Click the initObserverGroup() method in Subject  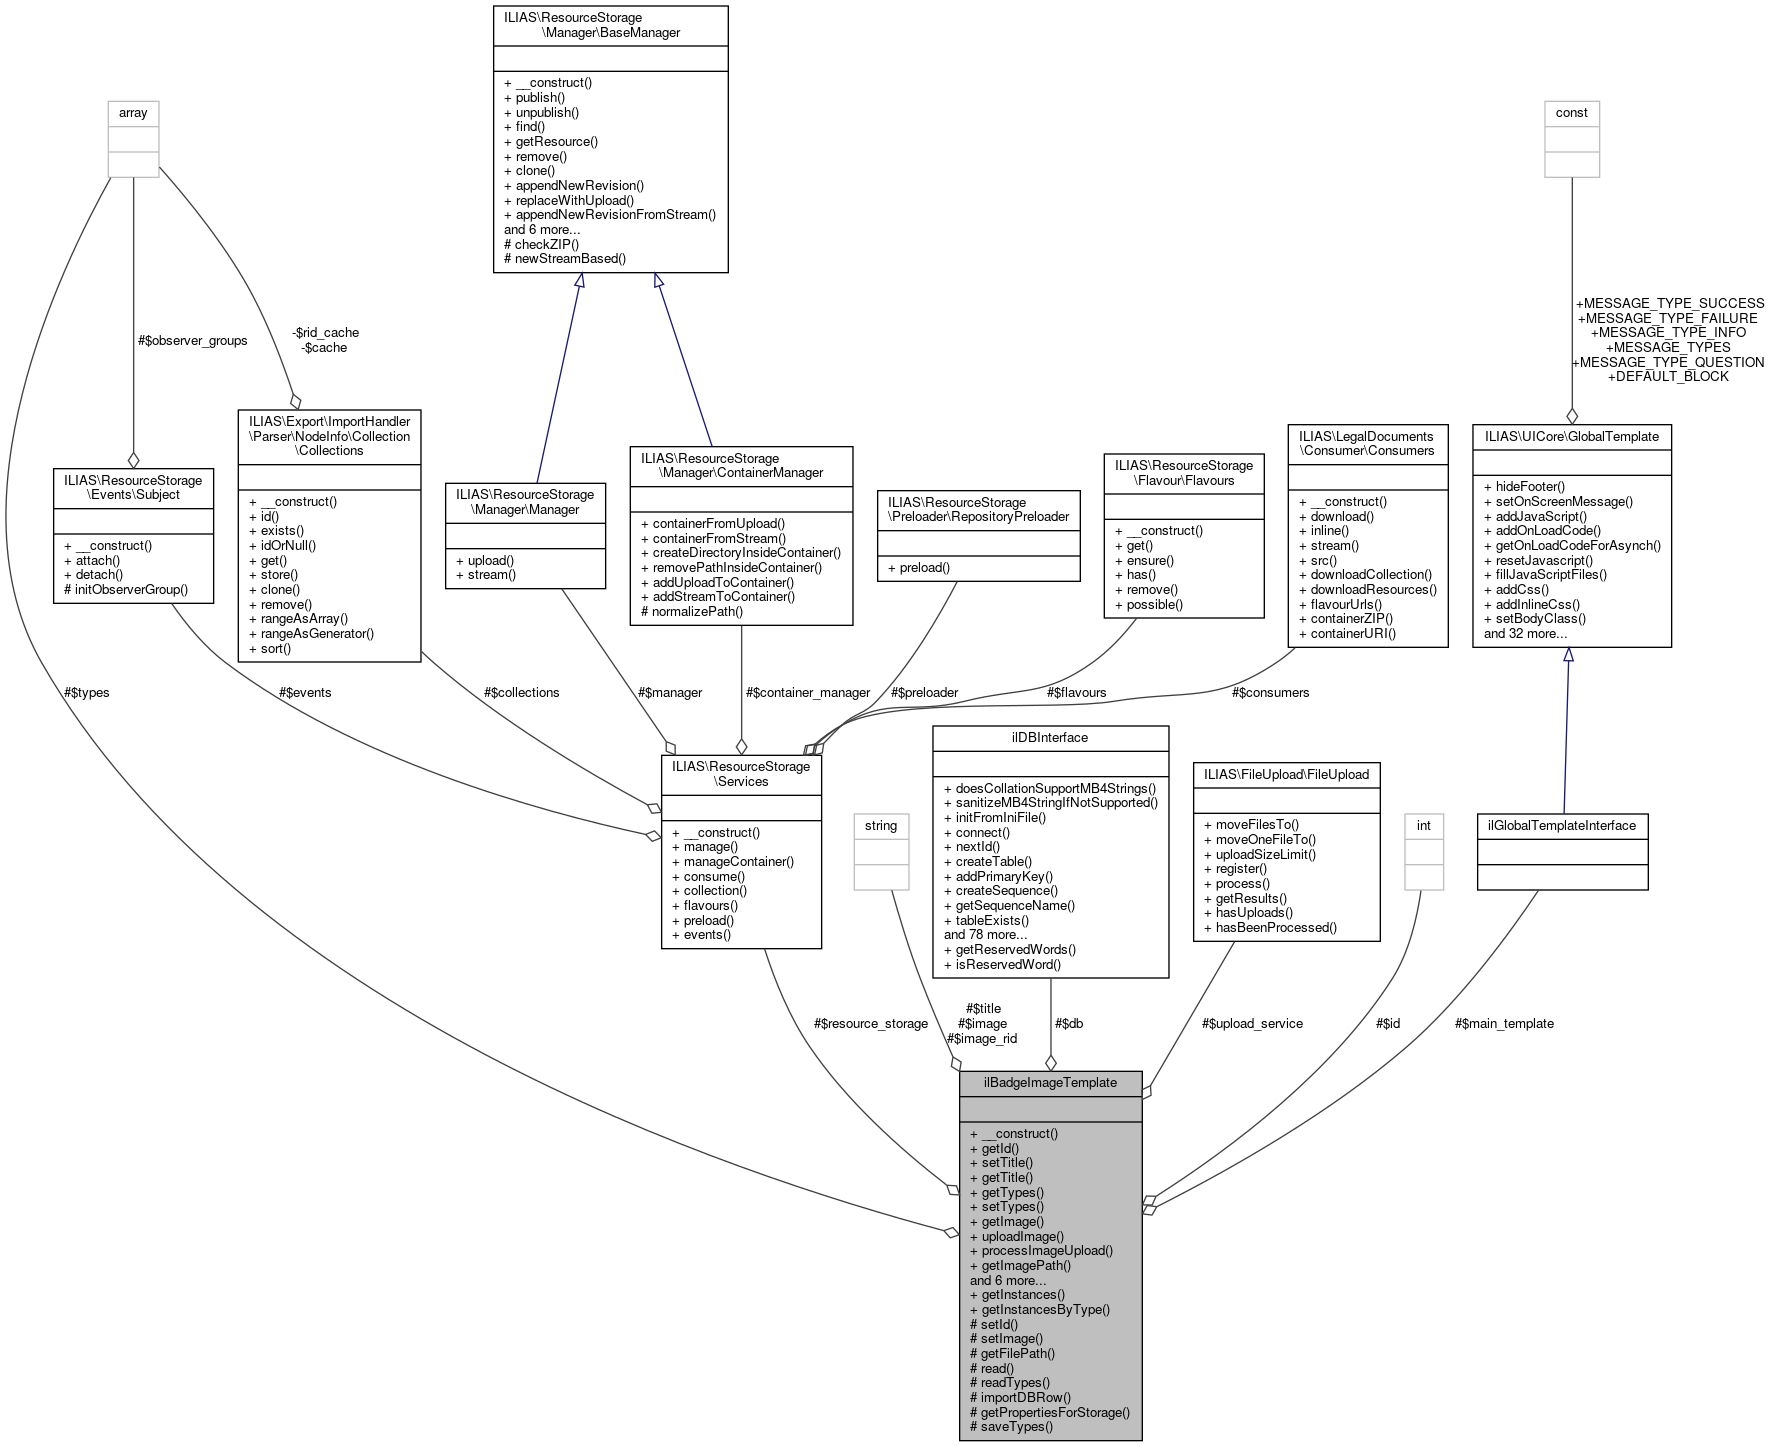click(x=126, y=589)
